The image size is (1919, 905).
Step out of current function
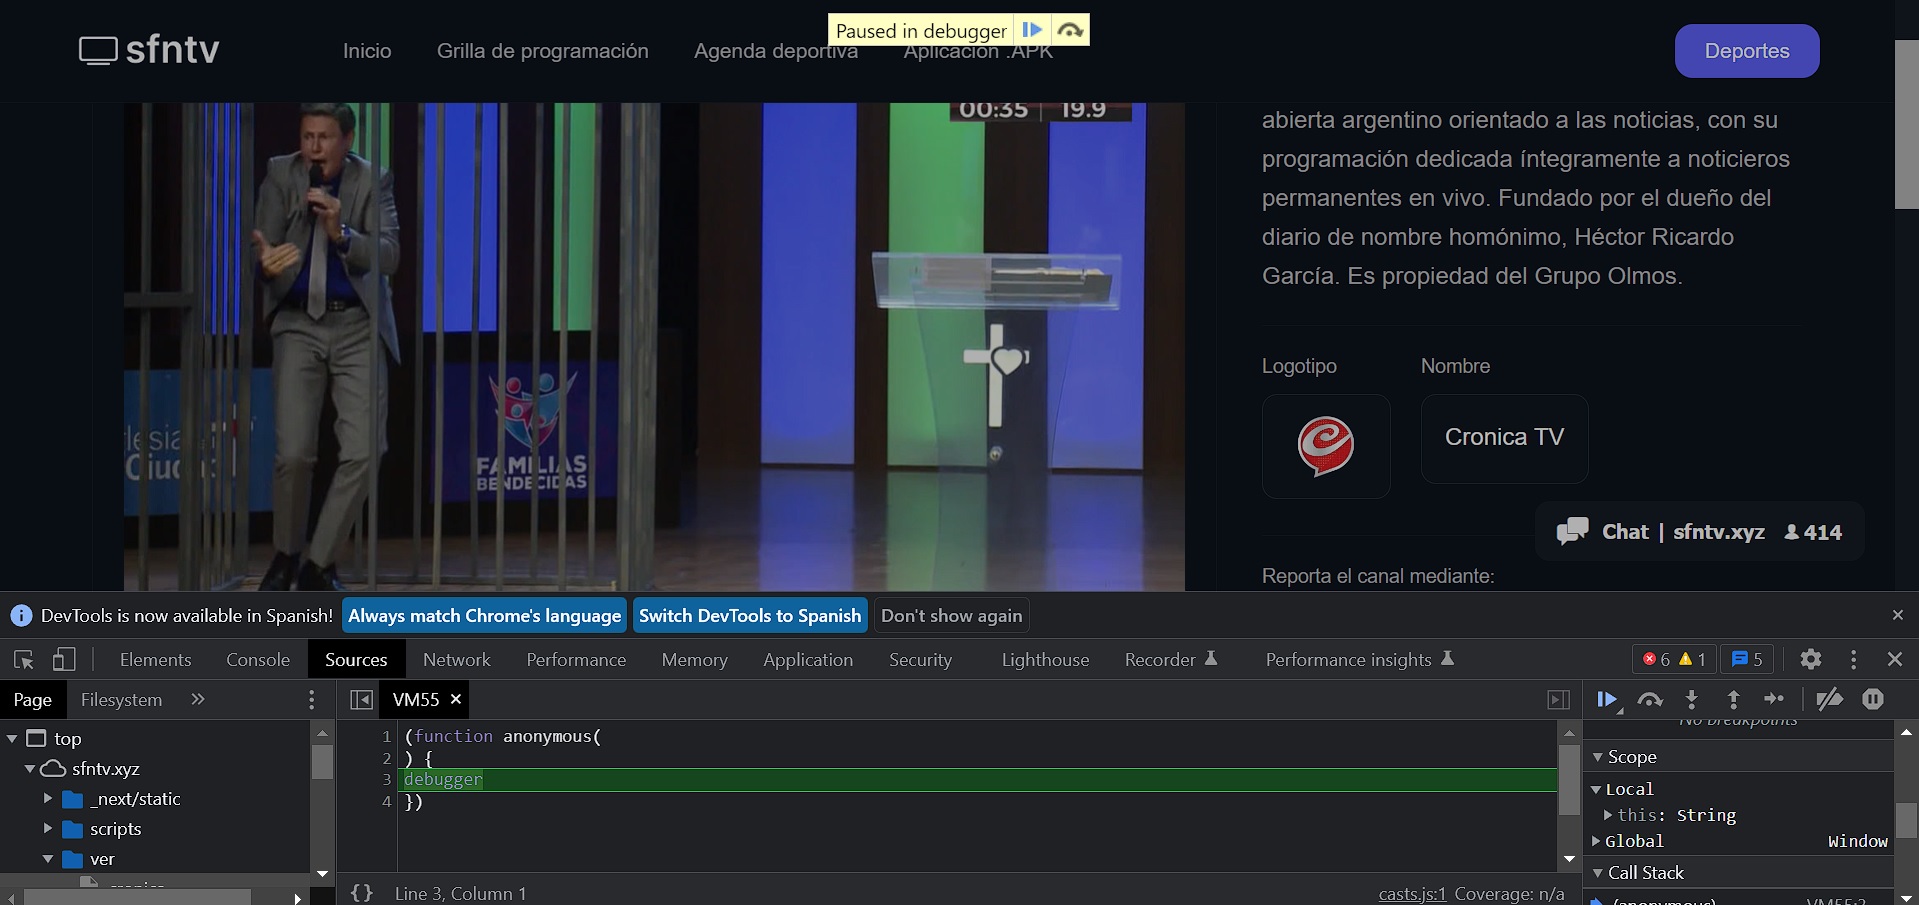pyautogui.click(x=1733, y=700)
